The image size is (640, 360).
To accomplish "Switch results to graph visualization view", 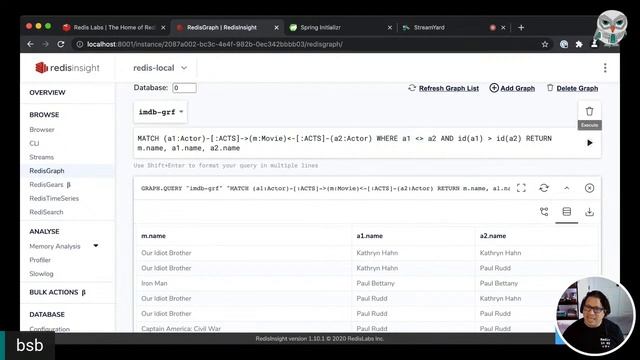I will pyautogui.click(x=544, y=212).
